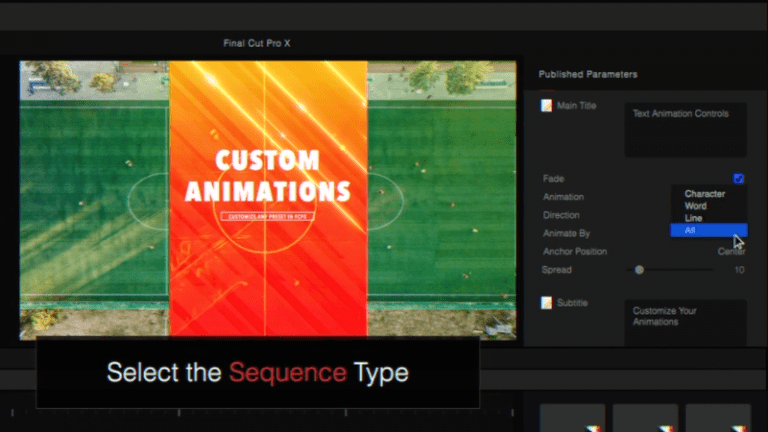Click the Direction parameter label
The image size is (768, 432).
561,215
